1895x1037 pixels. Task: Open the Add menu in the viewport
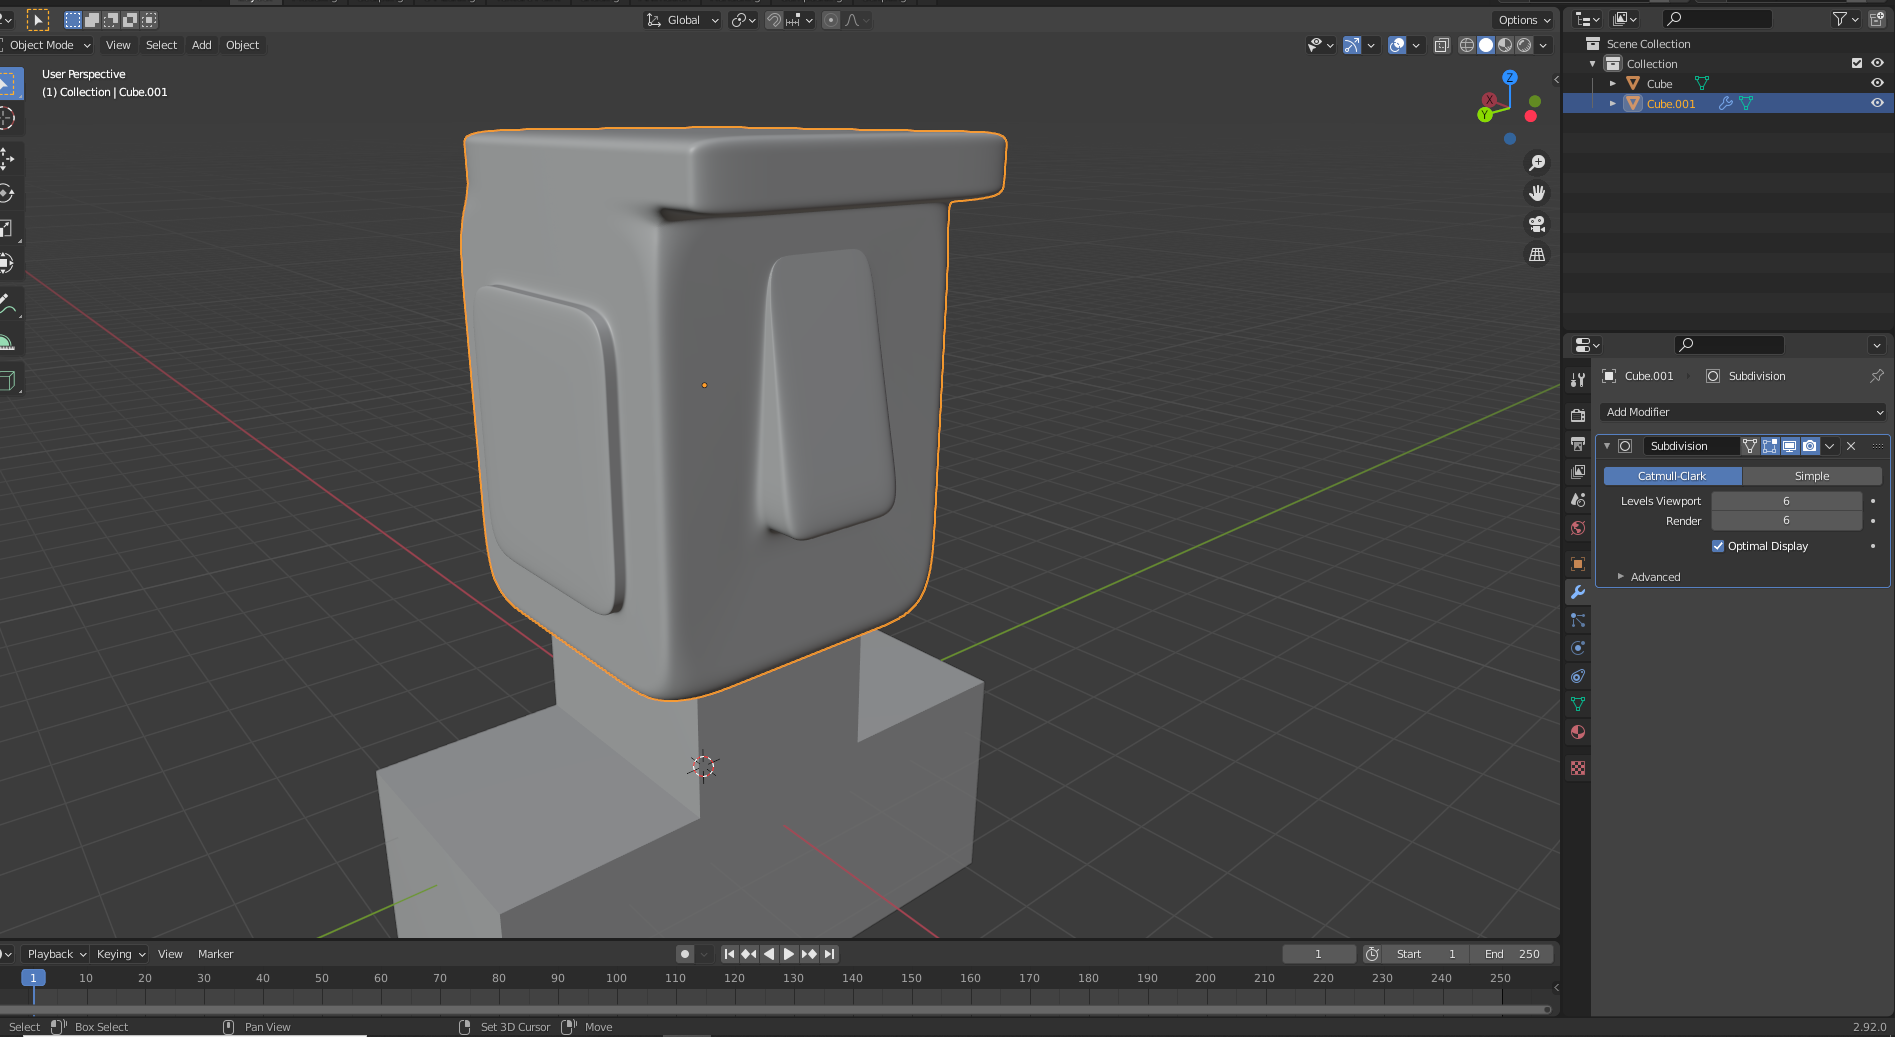coord(202,45)
